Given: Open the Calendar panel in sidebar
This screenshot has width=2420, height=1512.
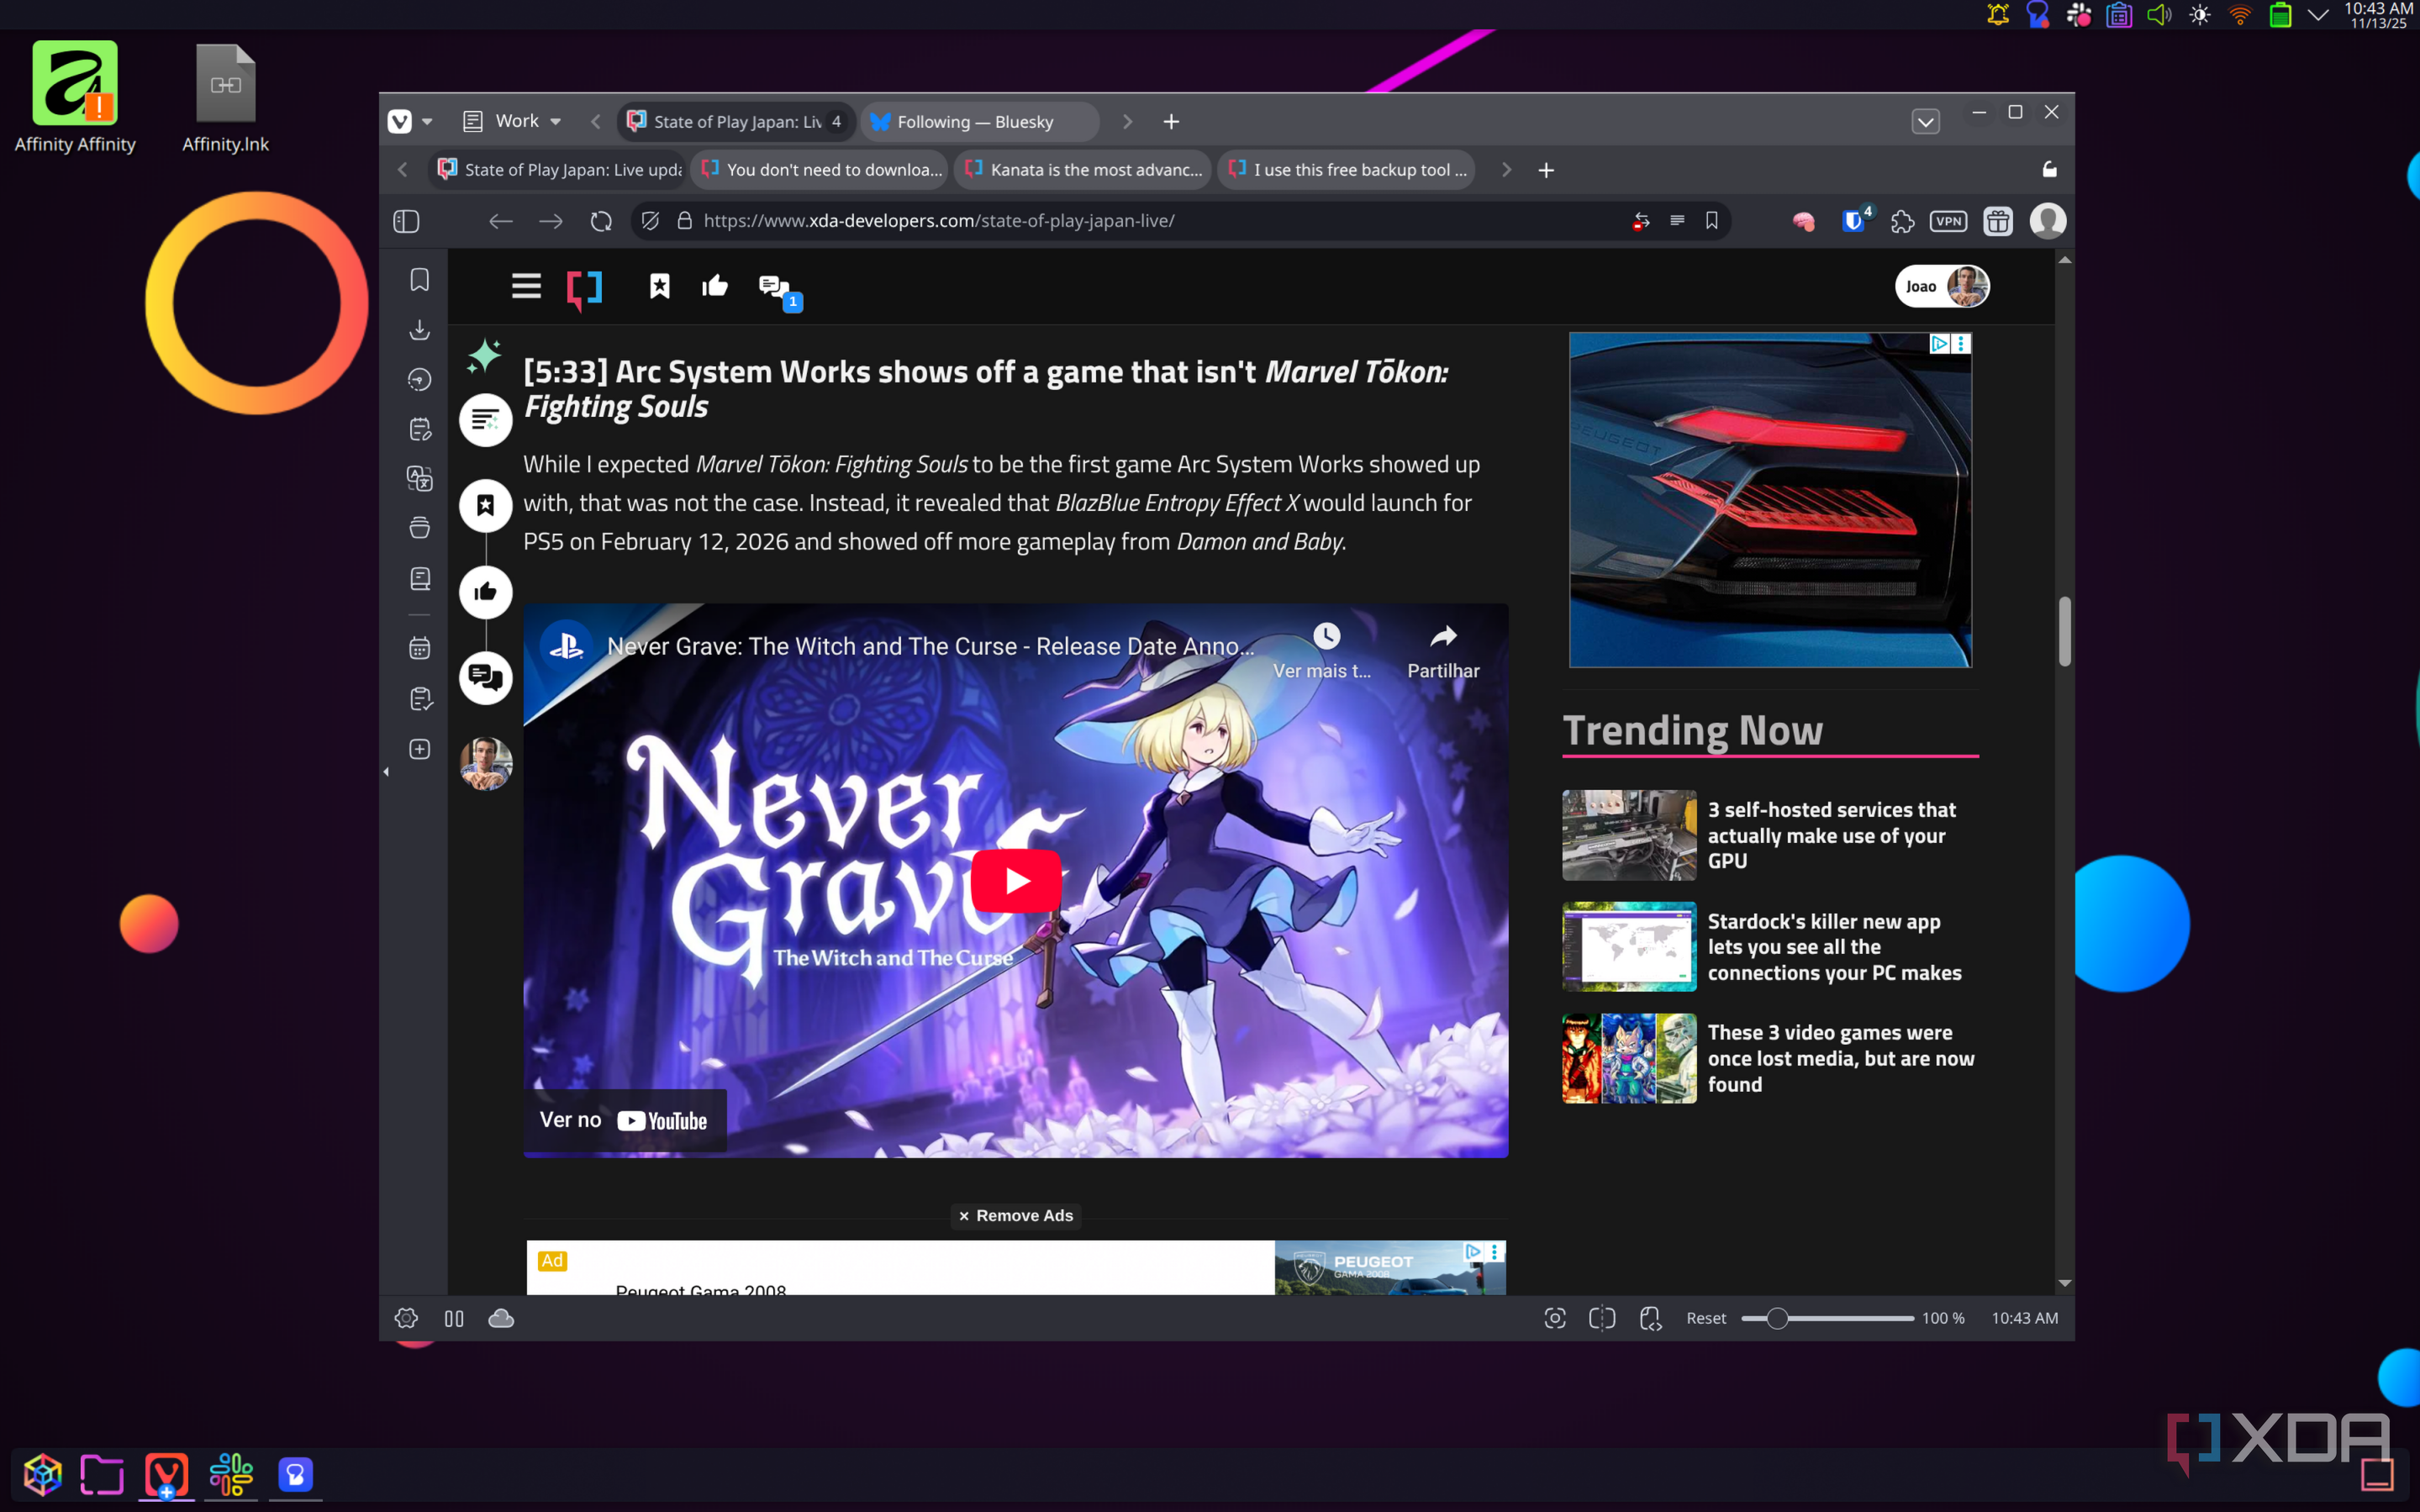Looking at the screenshot, I should point(420,649).
